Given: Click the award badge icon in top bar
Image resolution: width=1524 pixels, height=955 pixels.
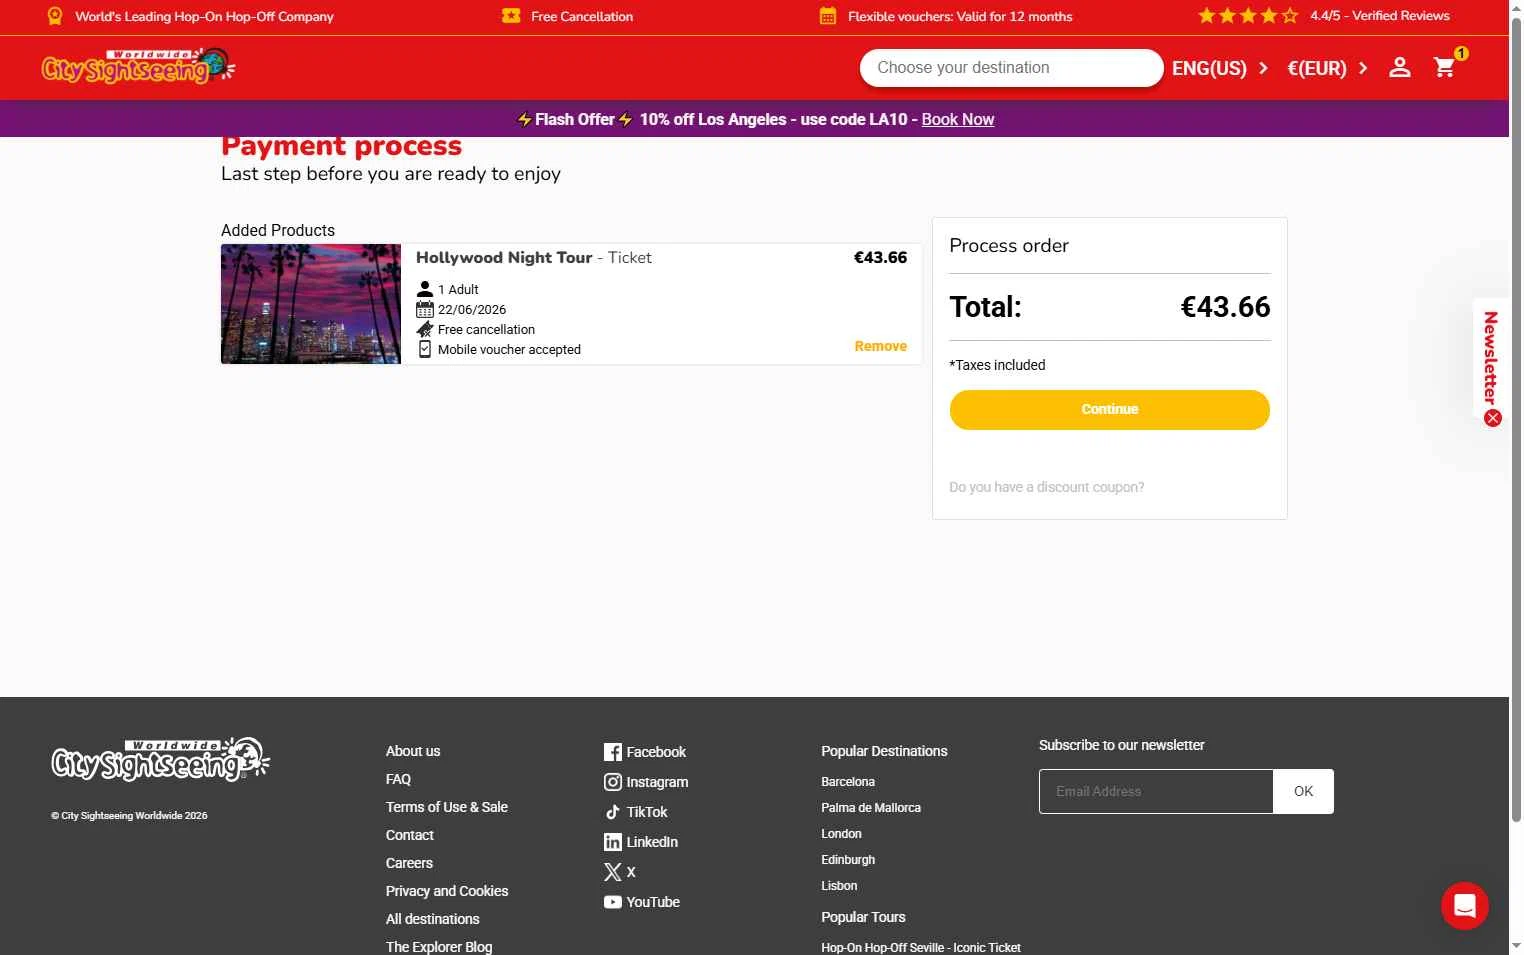Looking at the screenshot, I should (x=55, y=16).
